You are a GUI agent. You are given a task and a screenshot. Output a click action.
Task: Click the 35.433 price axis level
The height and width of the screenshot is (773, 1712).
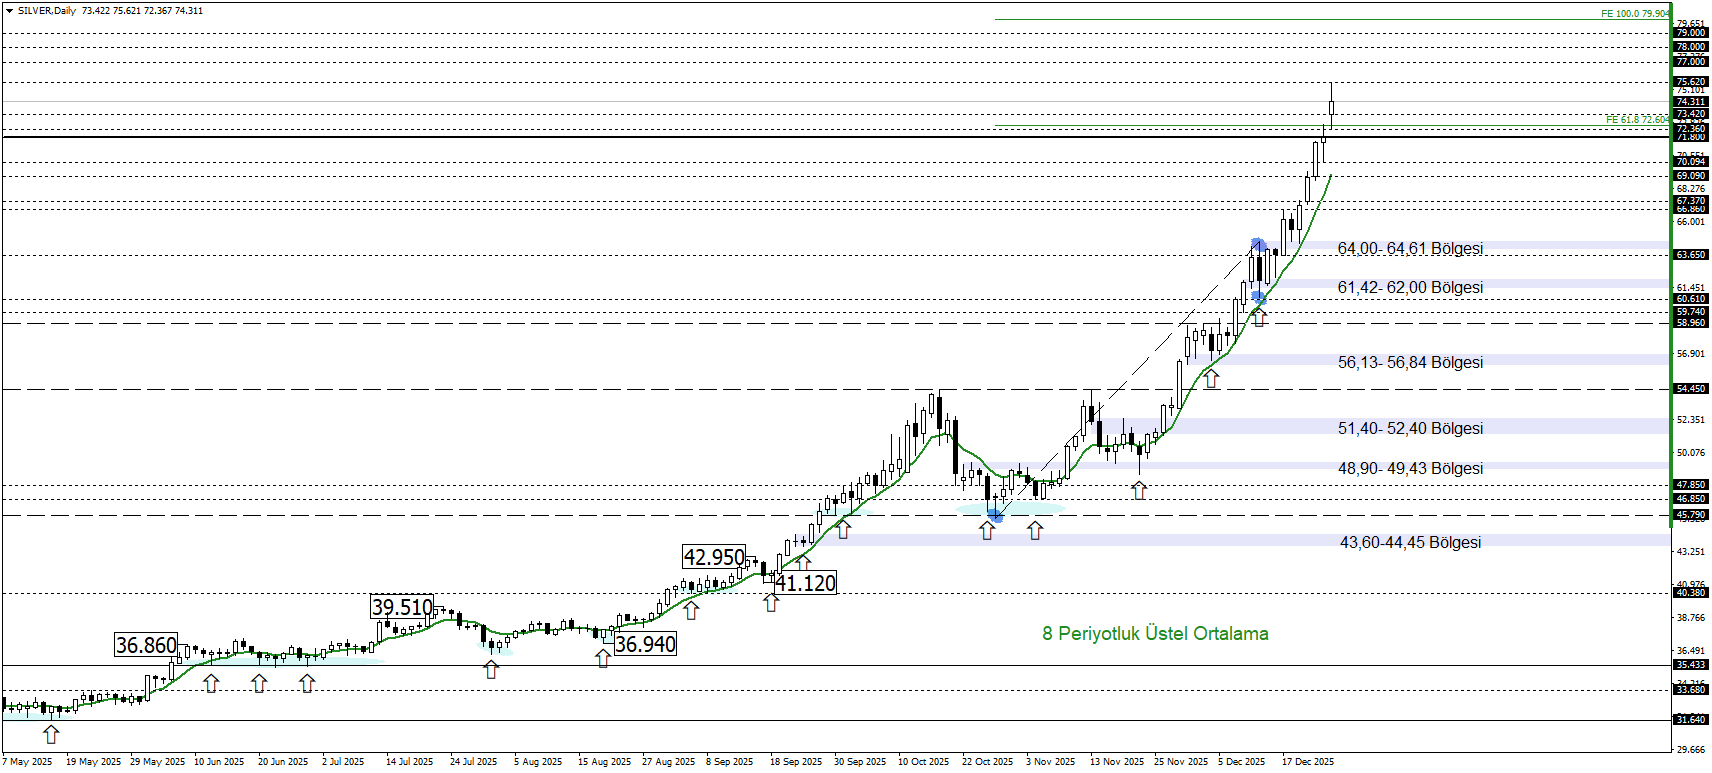pyautogui.click(x=1691, y=665)
